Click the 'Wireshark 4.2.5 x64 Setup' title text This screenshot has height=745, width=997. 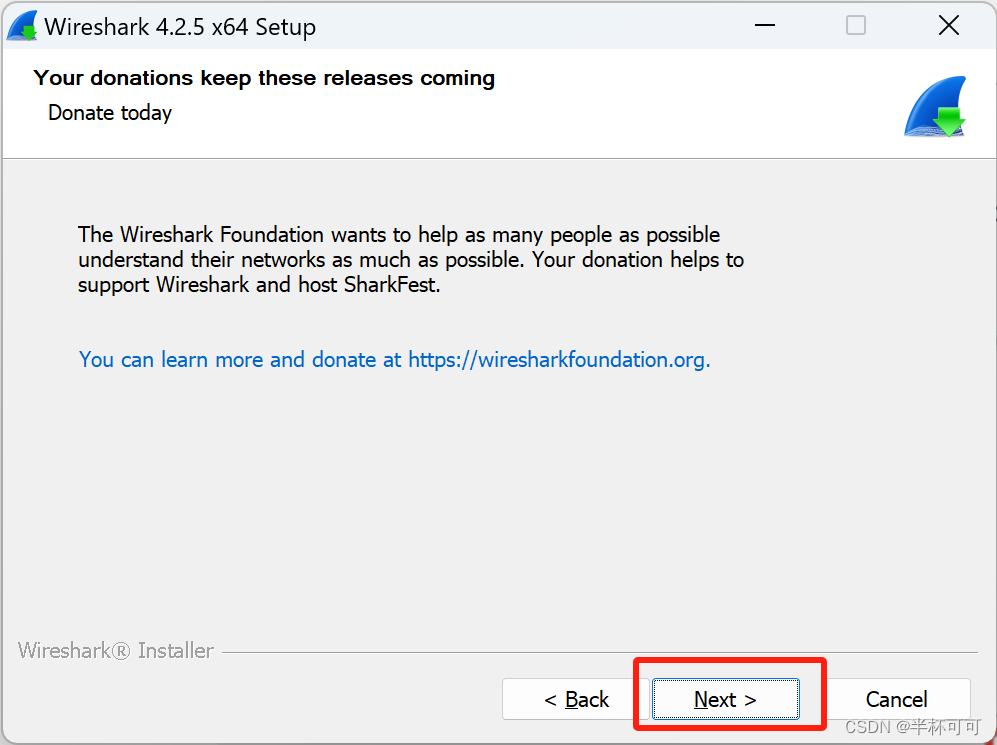180,27
